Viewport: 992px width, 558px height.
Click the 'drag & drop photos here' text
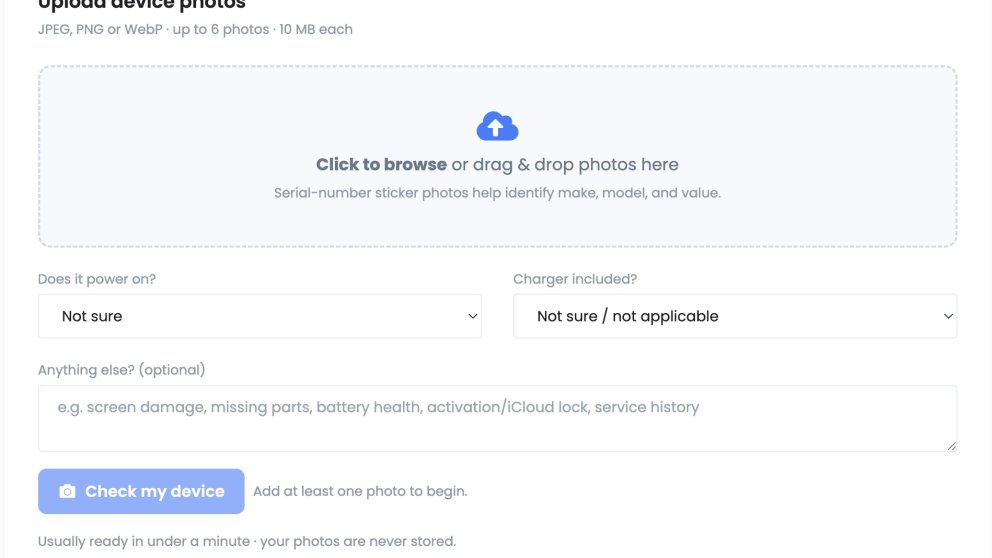[x=575, y=164]
